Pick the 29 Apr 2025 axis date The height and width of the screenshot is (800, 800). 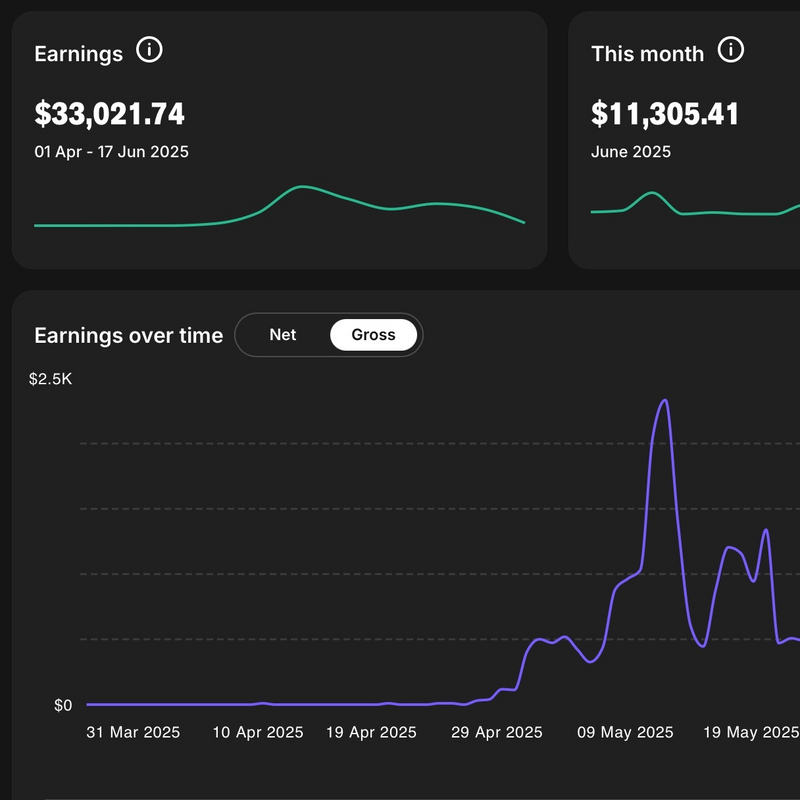pos(495,732)
